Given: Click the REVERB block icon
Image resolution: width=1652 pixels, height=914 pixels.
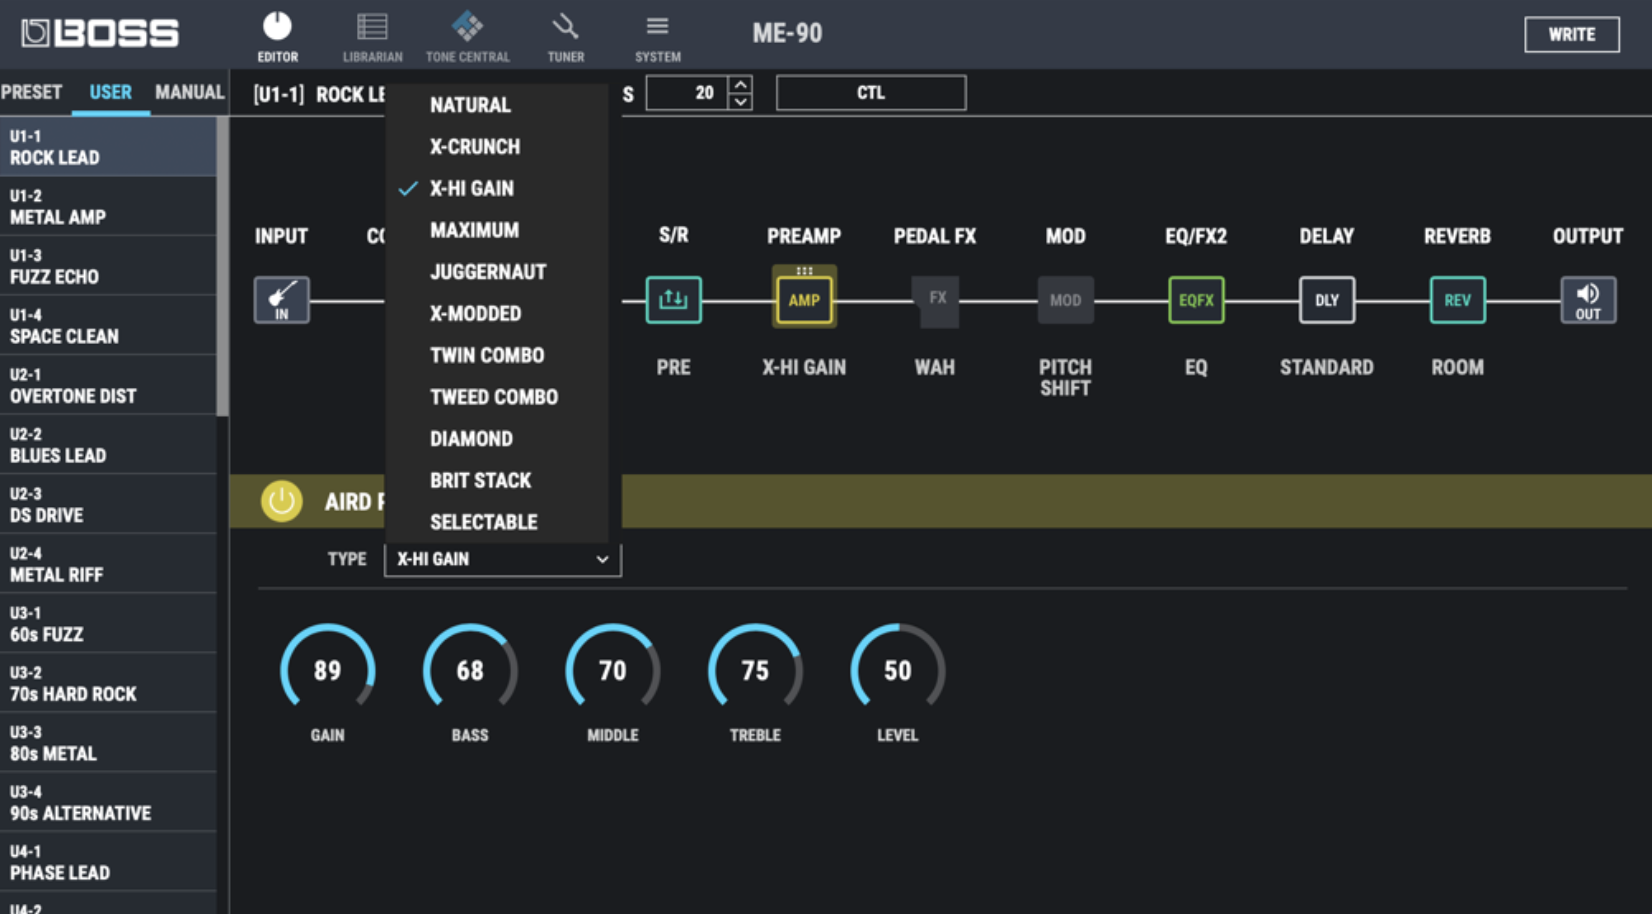Looking at the screenshot, I should pos(1457,299).
